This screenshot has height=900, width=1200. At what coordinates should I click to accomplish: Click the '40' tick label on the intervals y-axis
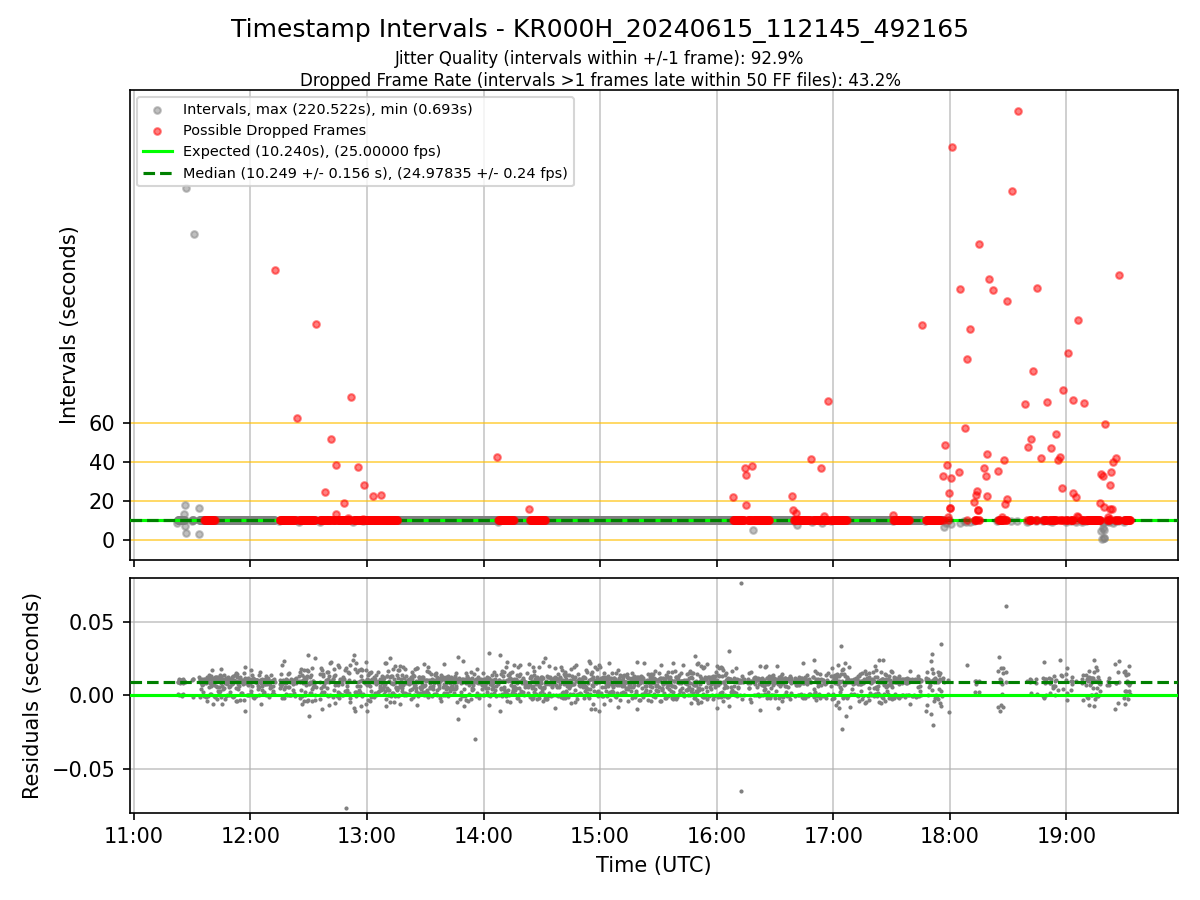[102, 462]
